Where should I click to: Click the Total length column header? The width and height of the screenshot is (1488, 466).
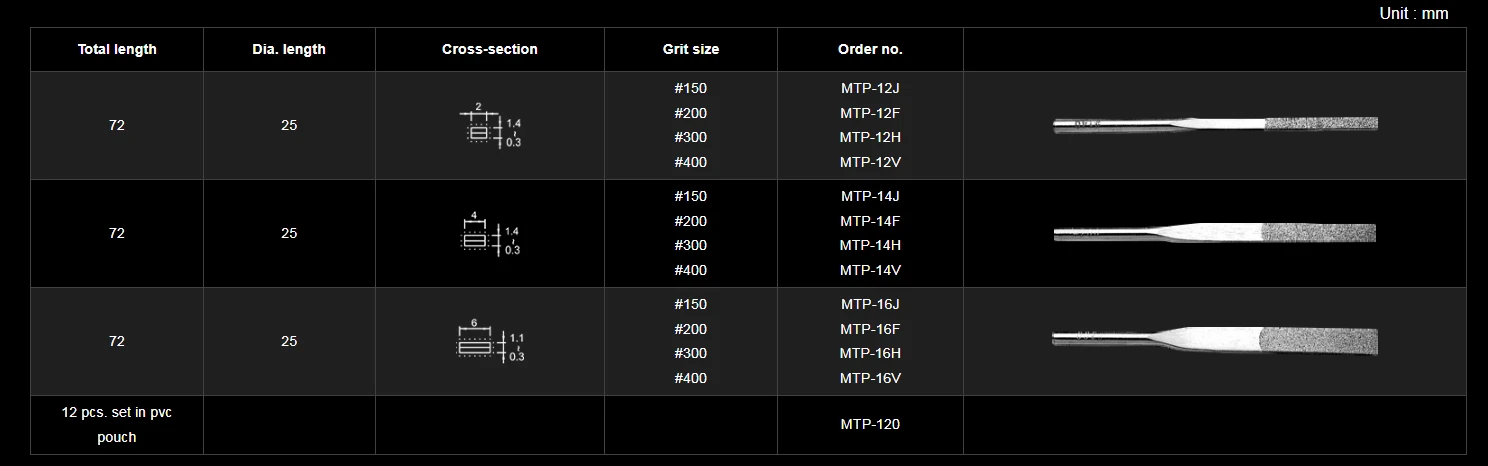click(117, 49)
